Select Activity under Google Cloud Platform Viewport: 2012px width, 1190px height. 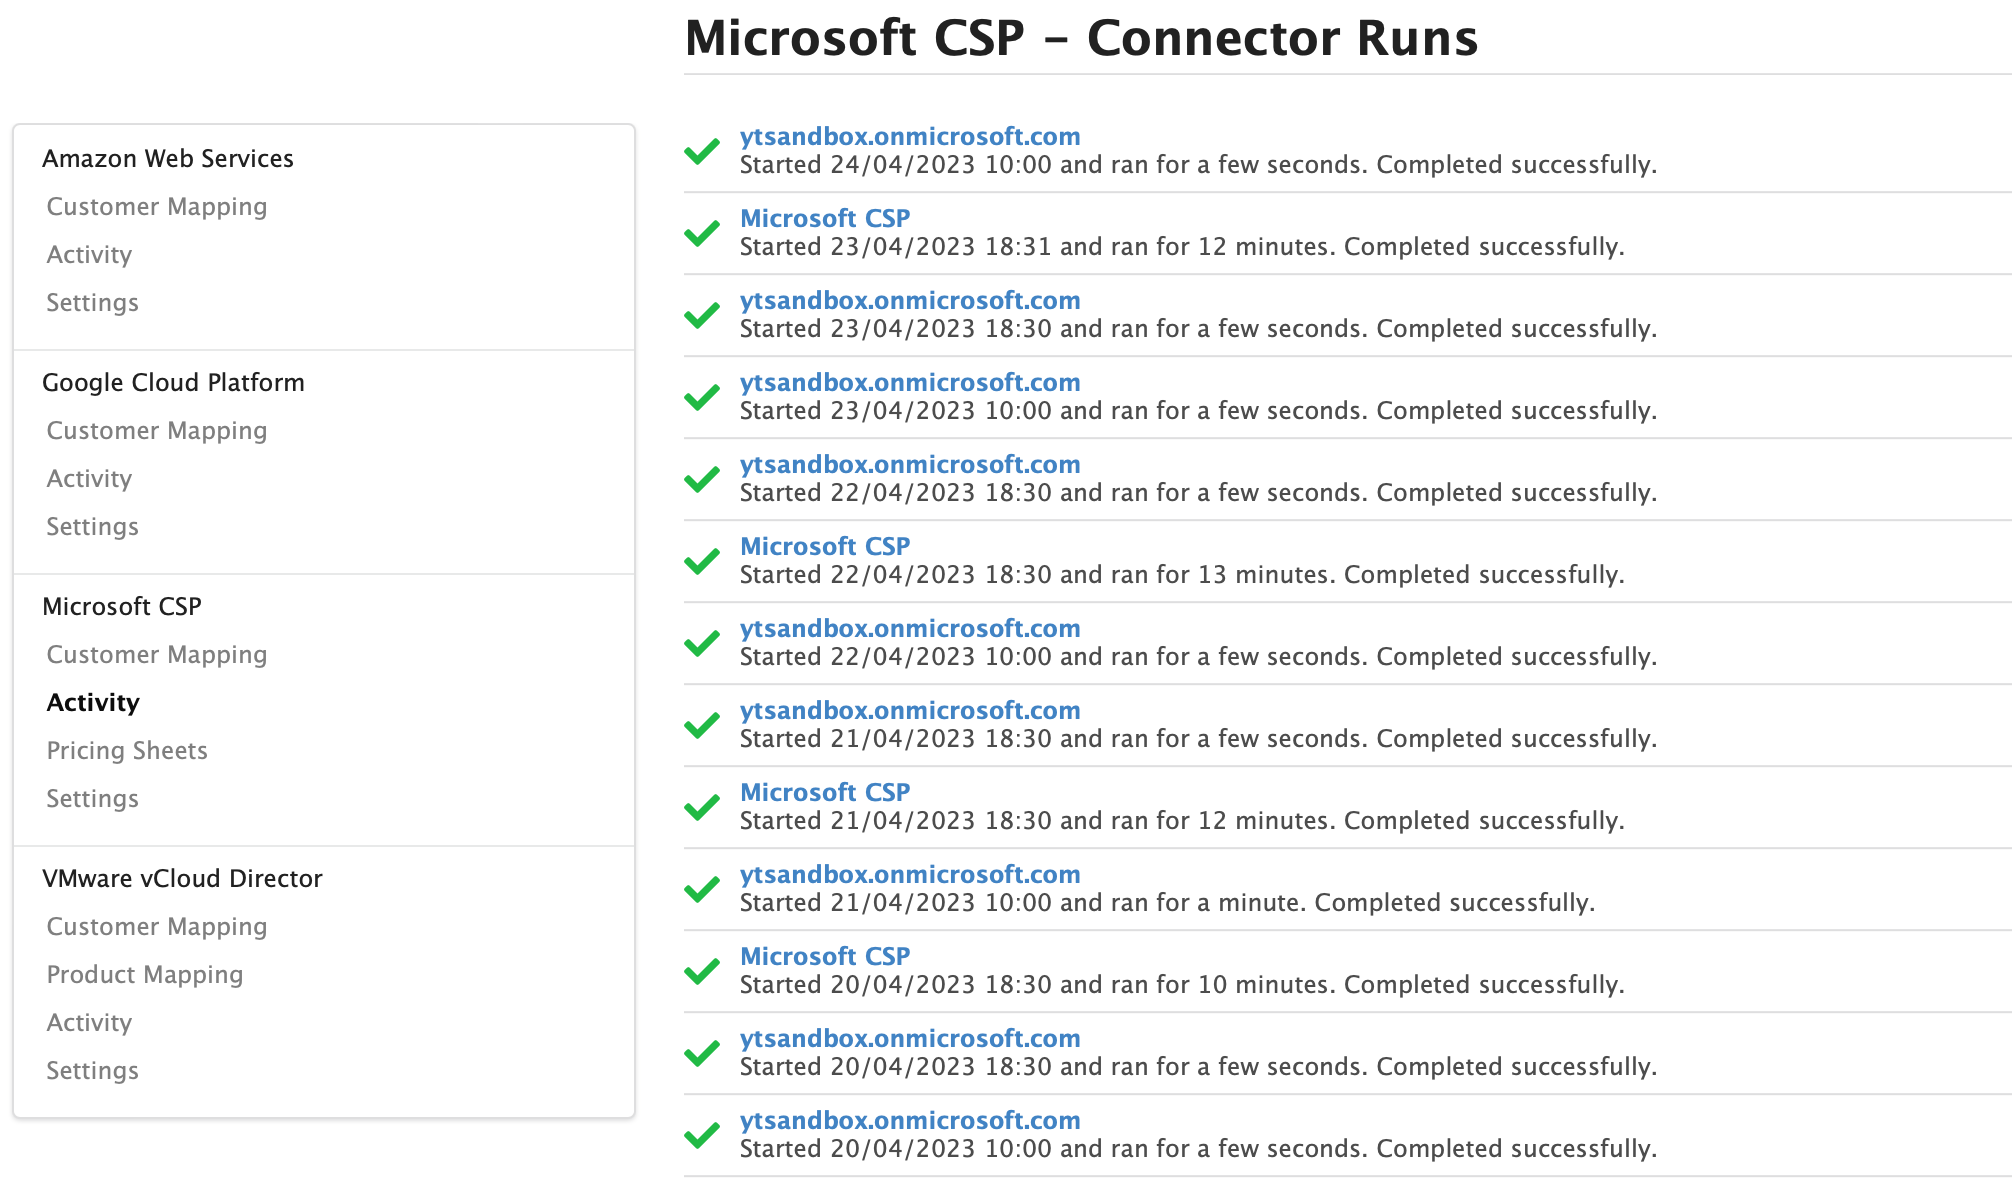click(x=89, y=478)
